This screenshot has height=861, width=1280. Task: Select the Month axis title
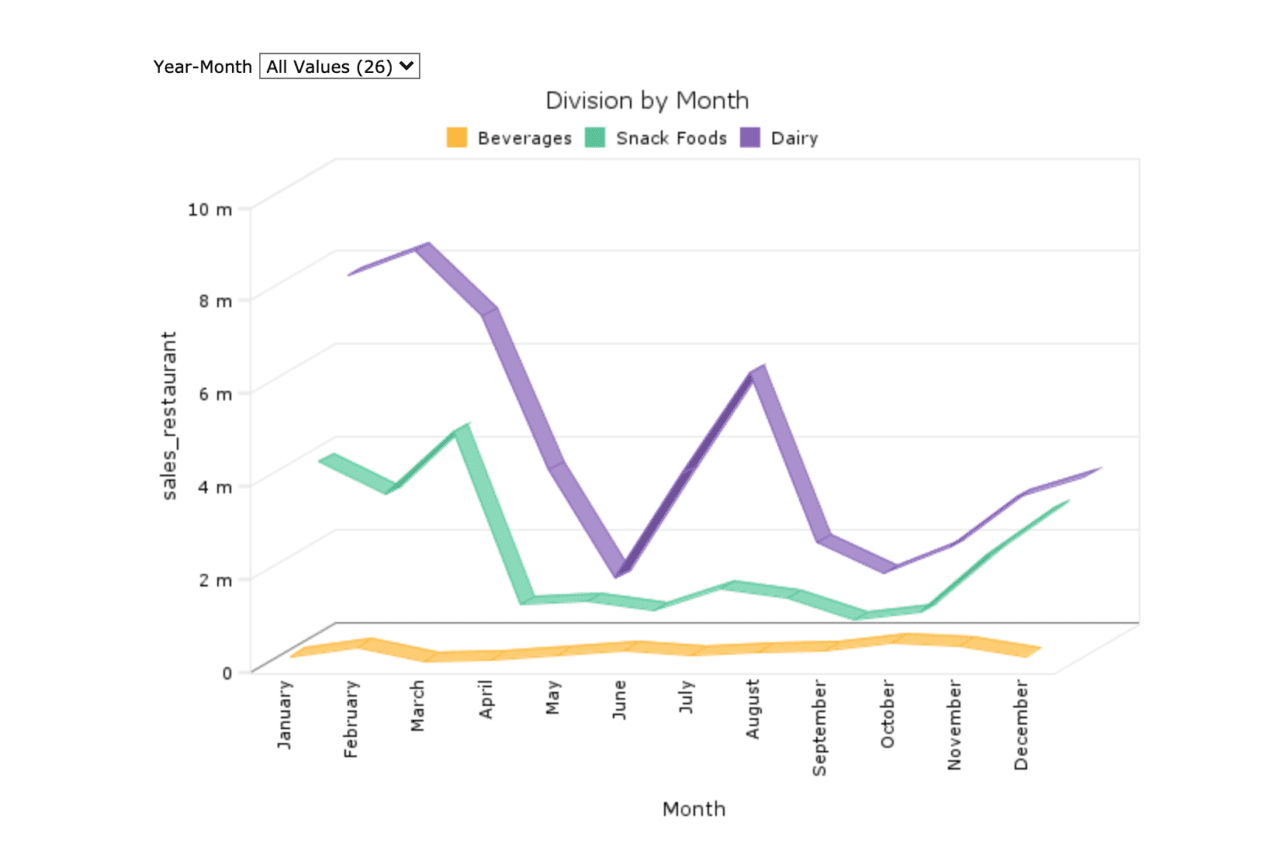[693, 808]
